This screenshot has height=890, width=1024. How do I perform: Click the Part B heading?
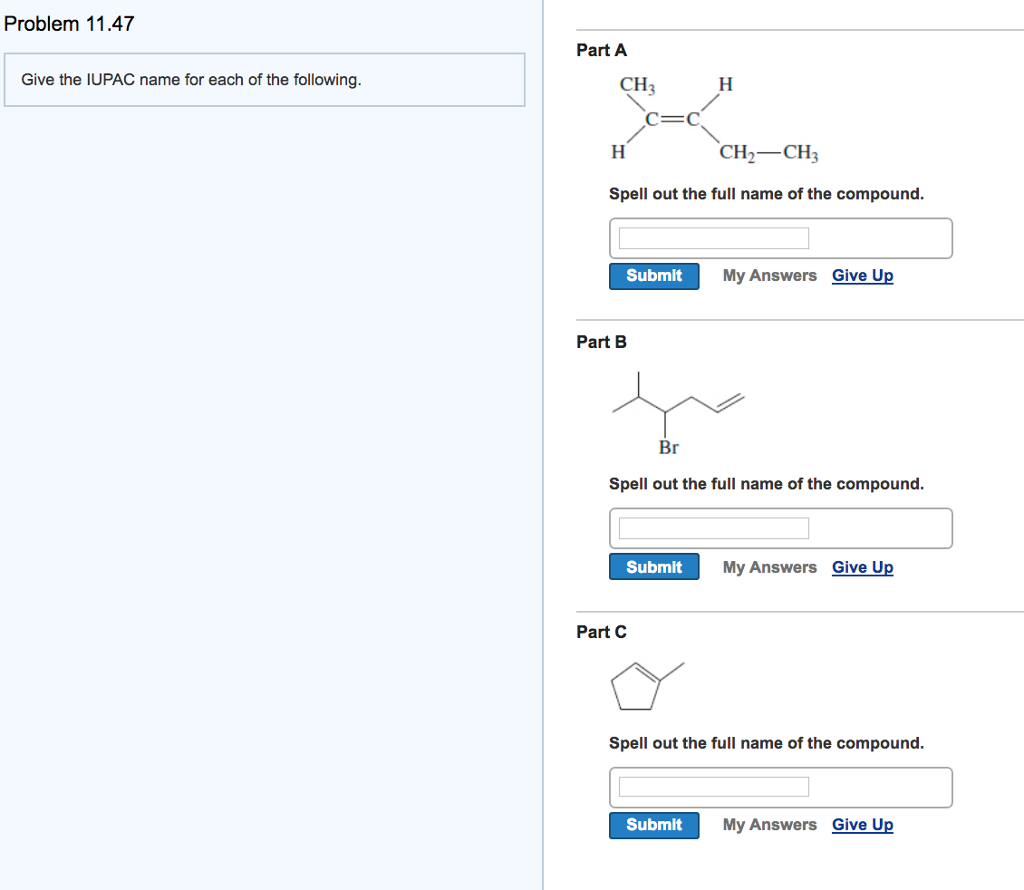click(601, 342)
